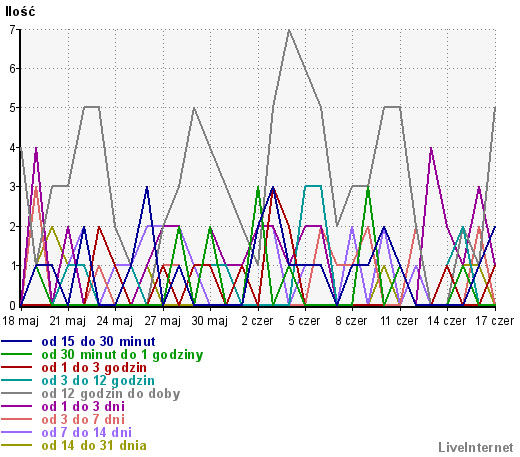Click the '2 czer' x-axis date label

coord(257,321)
